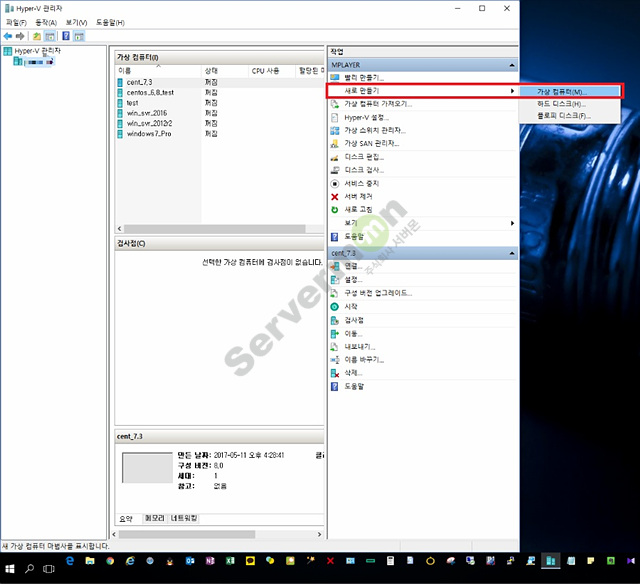Screen dimensions: 640x585
Task: Sort by the 상태 (State) column header
Action: [225, 71]
